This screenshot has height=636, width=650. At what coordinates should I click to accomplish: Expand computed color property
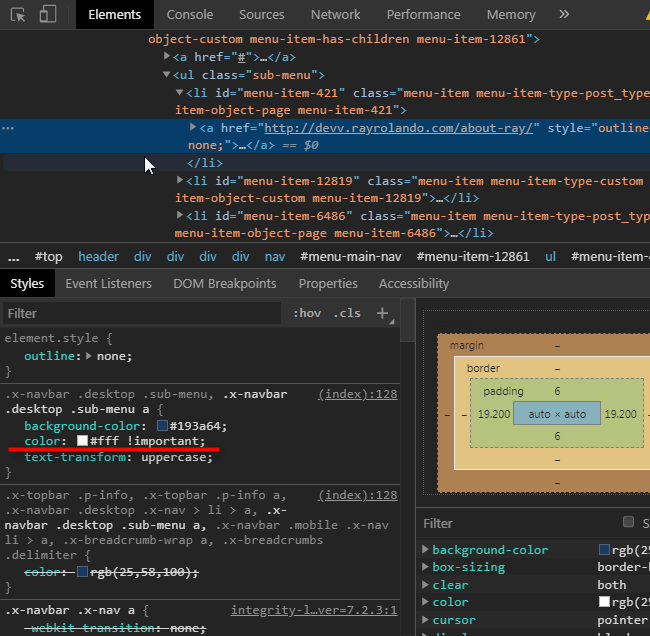(x=425, y=602)
